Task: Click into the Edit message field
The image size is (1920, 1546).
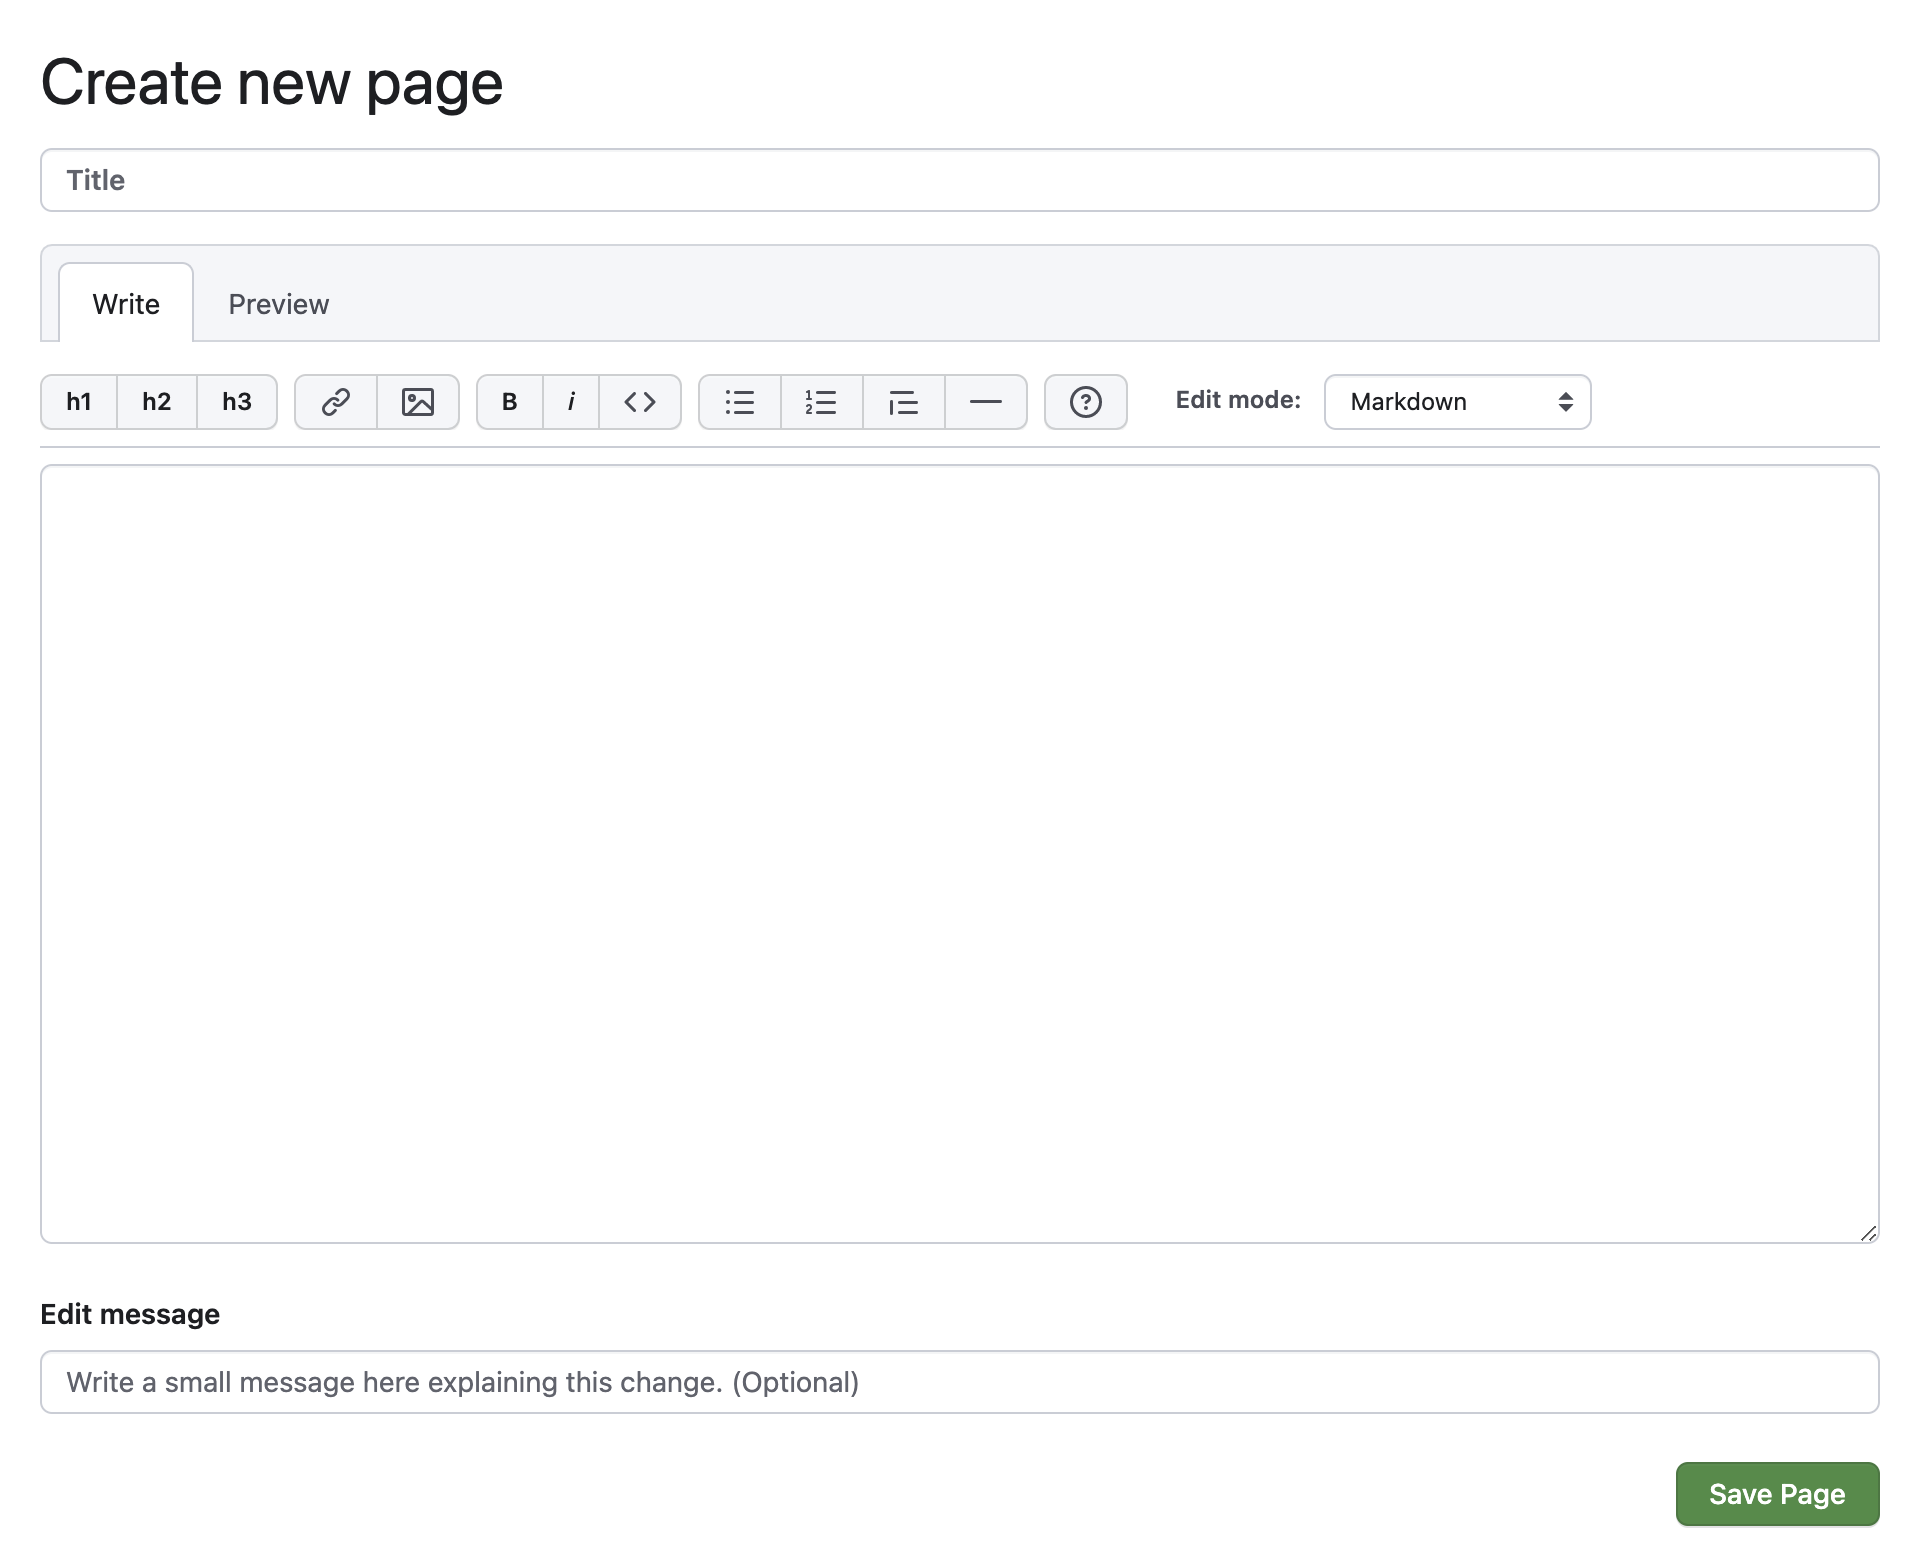Action: [x=960, y=1382]
